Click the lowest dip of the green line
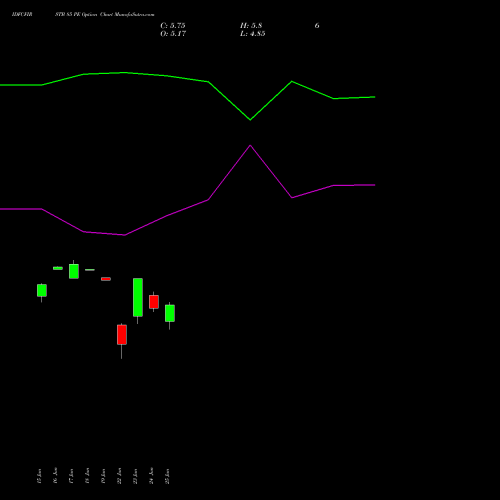 pos(250,120)
